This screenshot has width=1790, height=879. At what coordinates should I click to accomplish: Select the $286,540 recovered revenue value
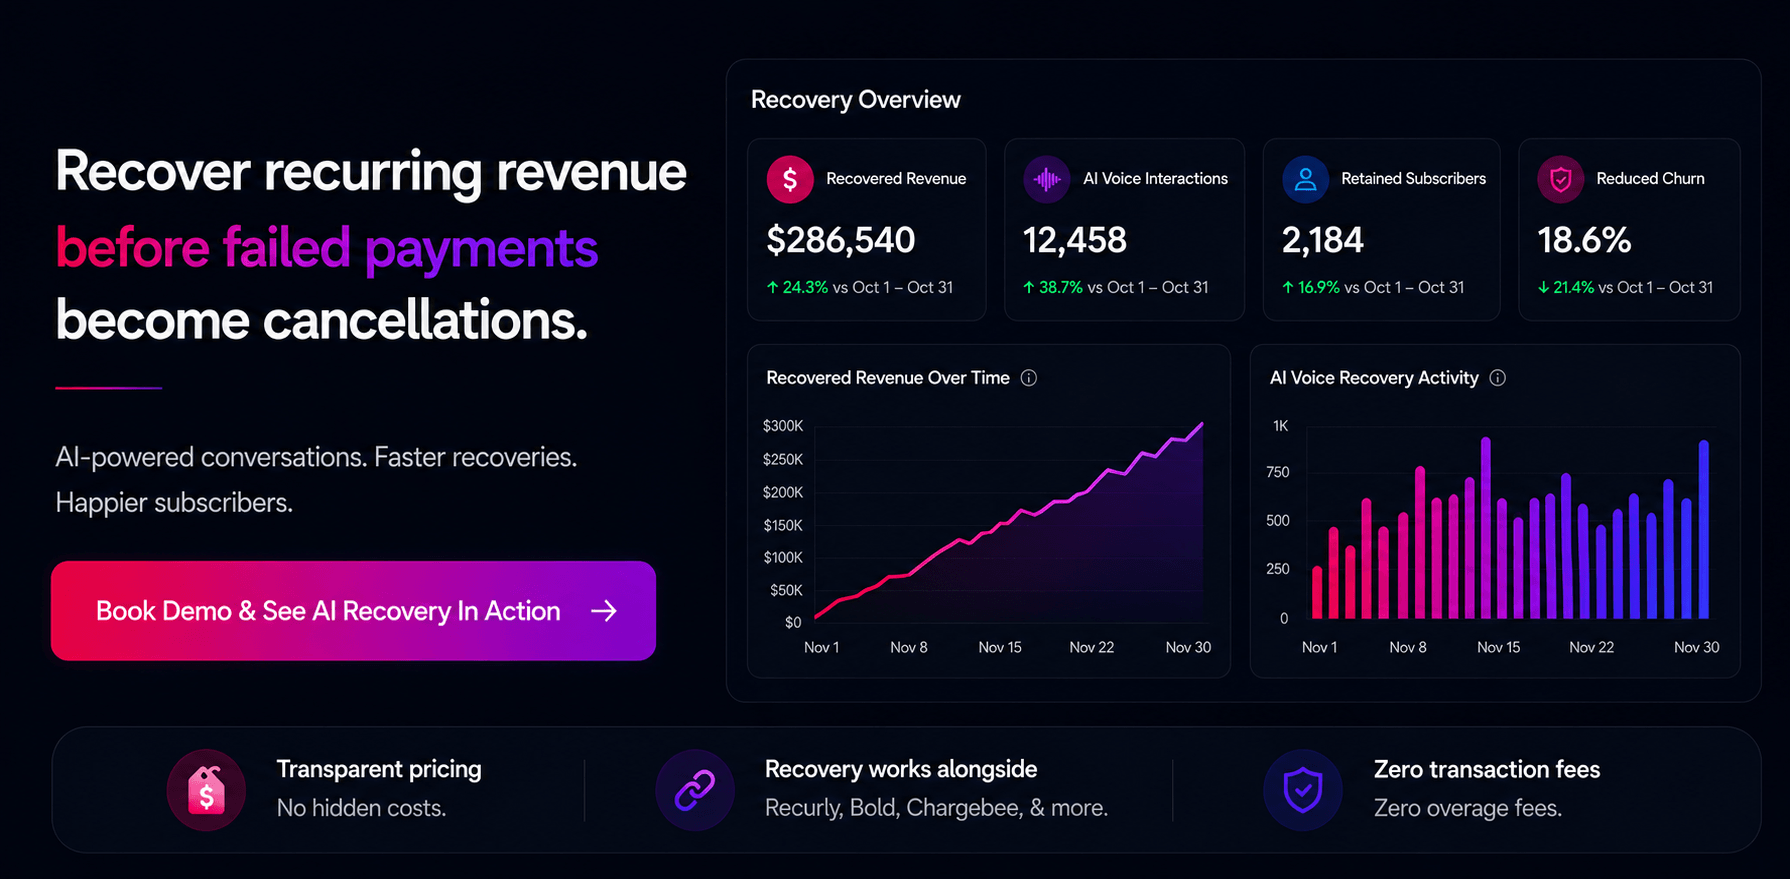tap(841, 240)
